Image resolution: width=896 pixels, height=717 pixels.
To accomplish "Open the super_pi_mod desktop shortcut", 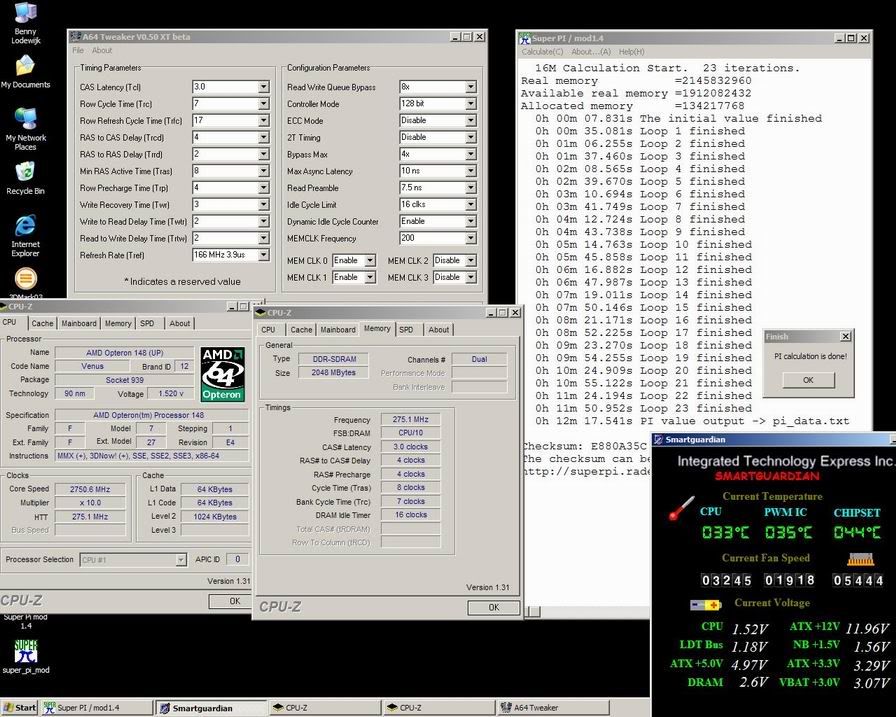I will pos(25,652).
